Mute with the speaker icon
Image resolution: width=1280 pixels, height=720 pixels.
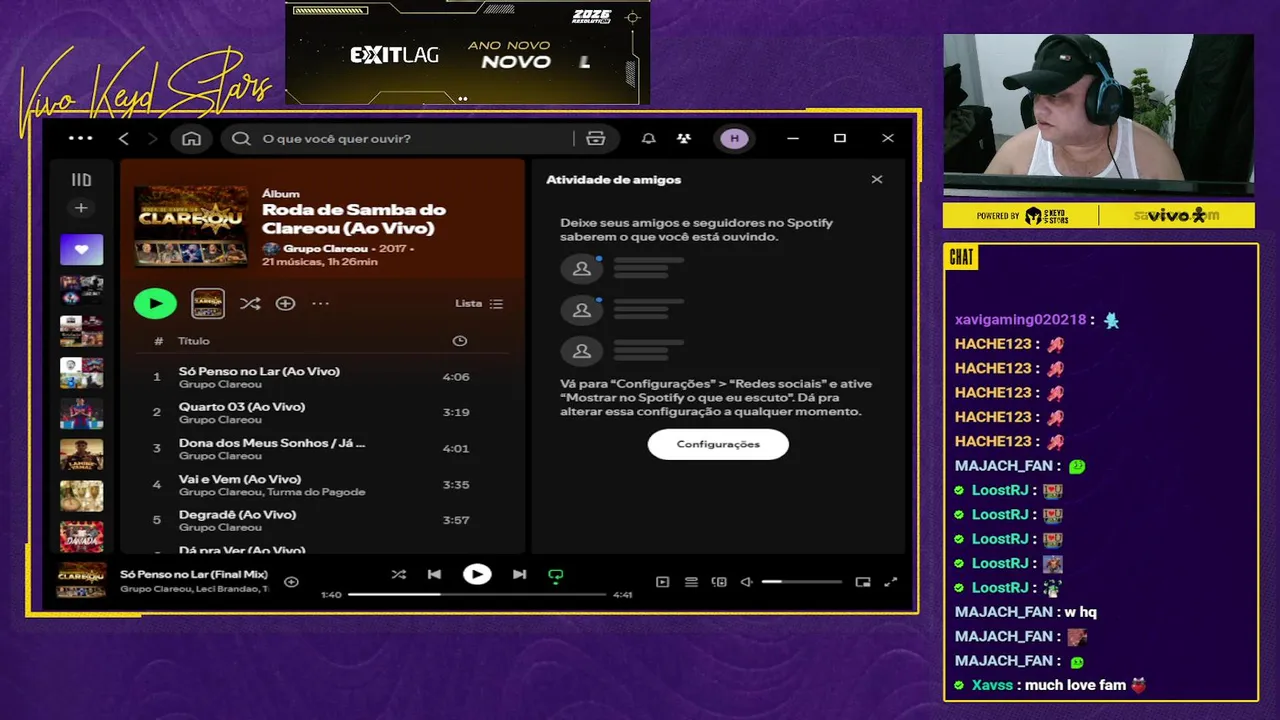[746, 582]
